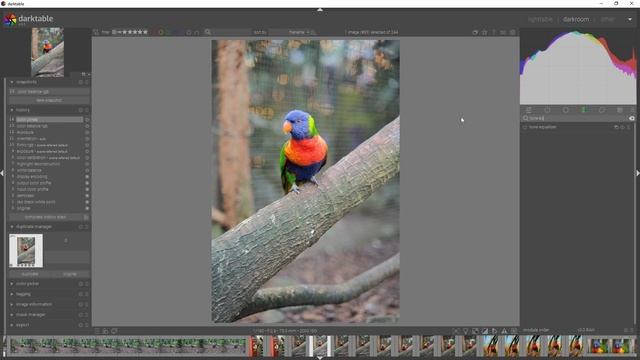The height and width of the screenshot is (360, 640).
Task: Open the effect modules group tab
Action: [x=620, y=110]
